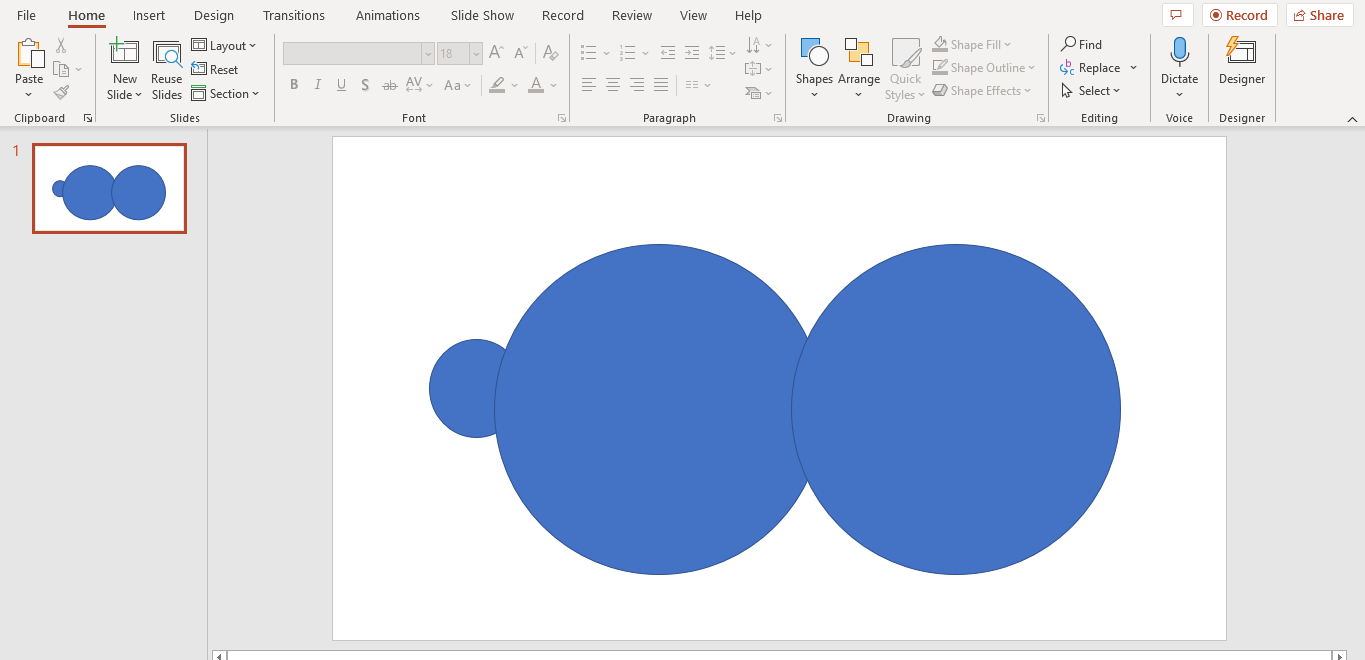
Task: Toggle underline formatting
Action: 341,84
